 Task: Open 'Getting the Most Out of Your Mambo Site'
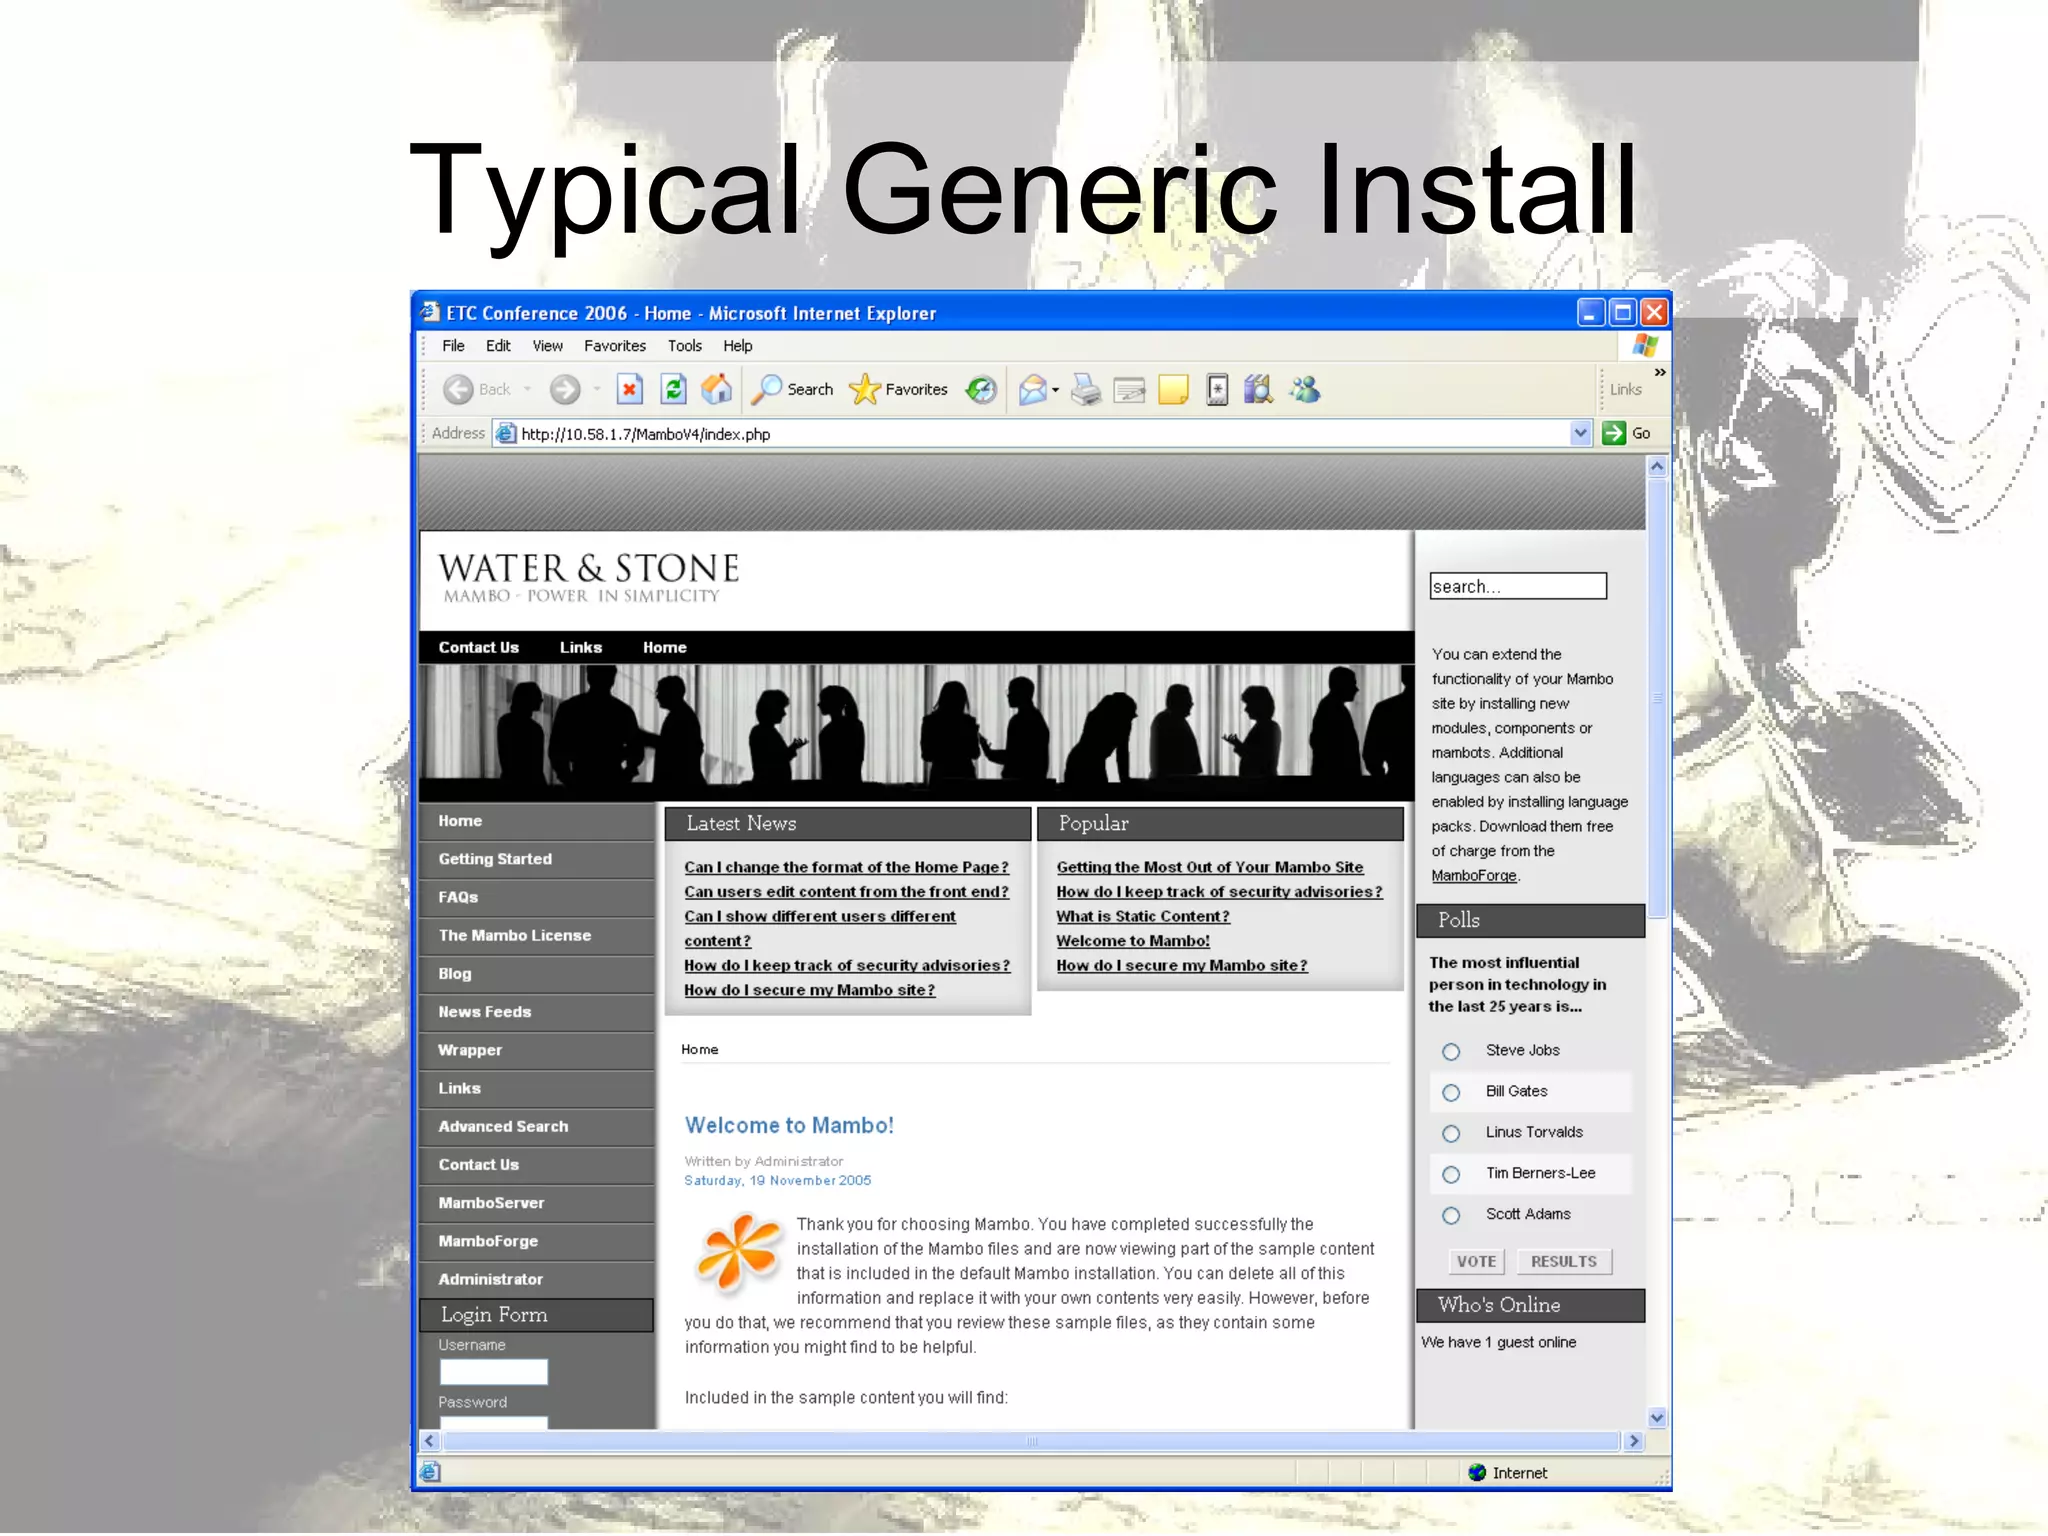pyautogui.click(x=1210, y=867)
